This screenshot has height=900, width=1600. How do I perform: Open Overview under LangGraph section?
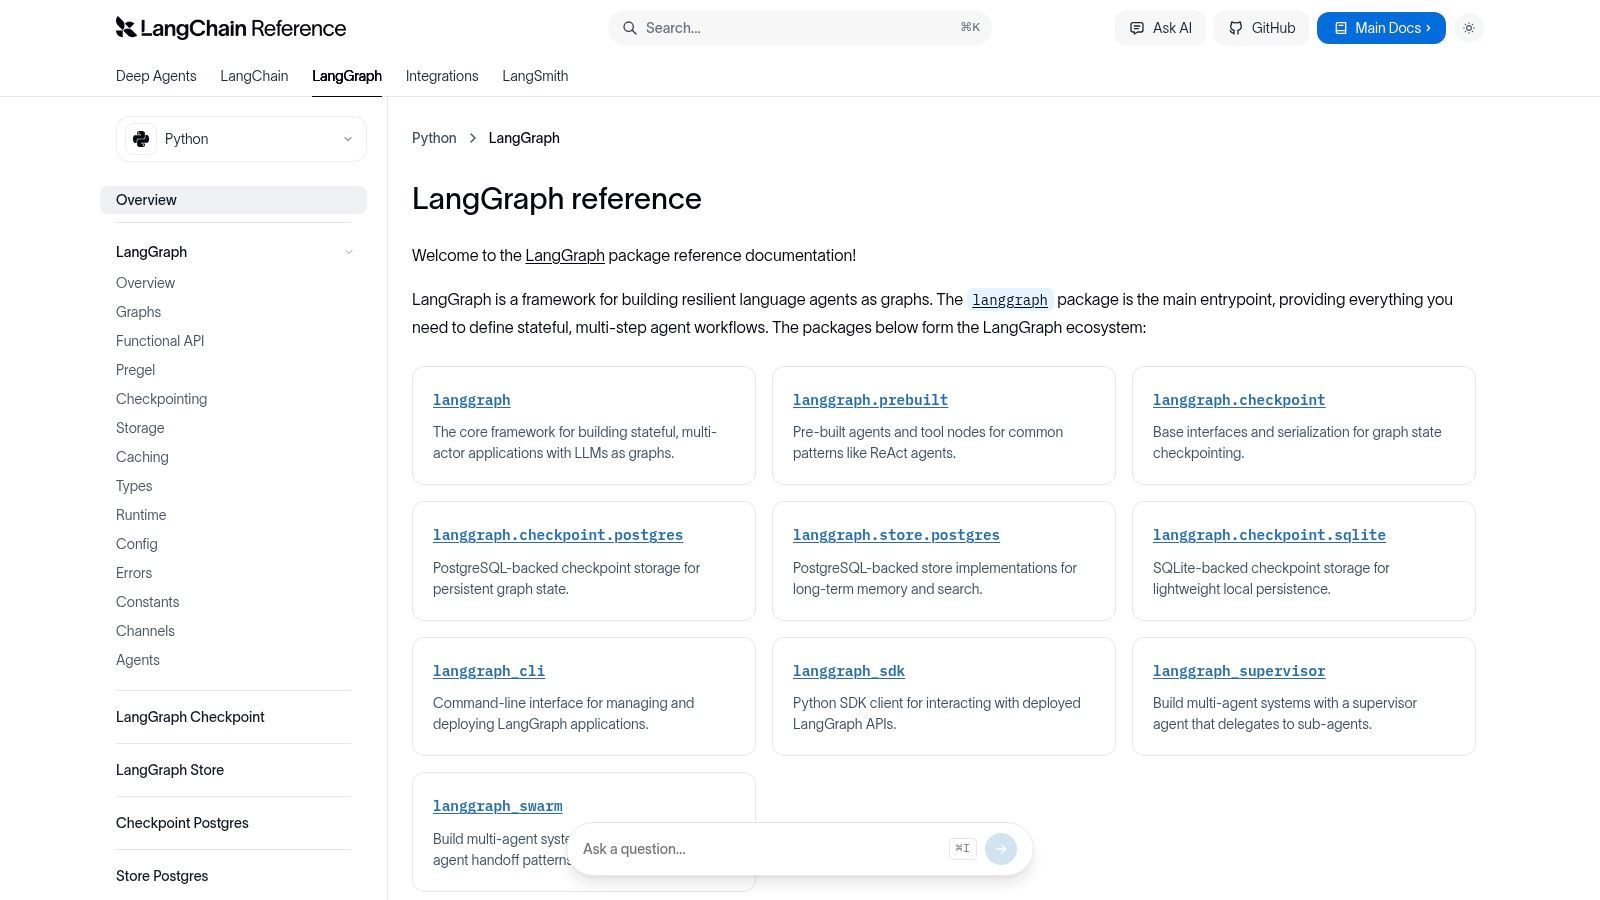click(145, 283)
